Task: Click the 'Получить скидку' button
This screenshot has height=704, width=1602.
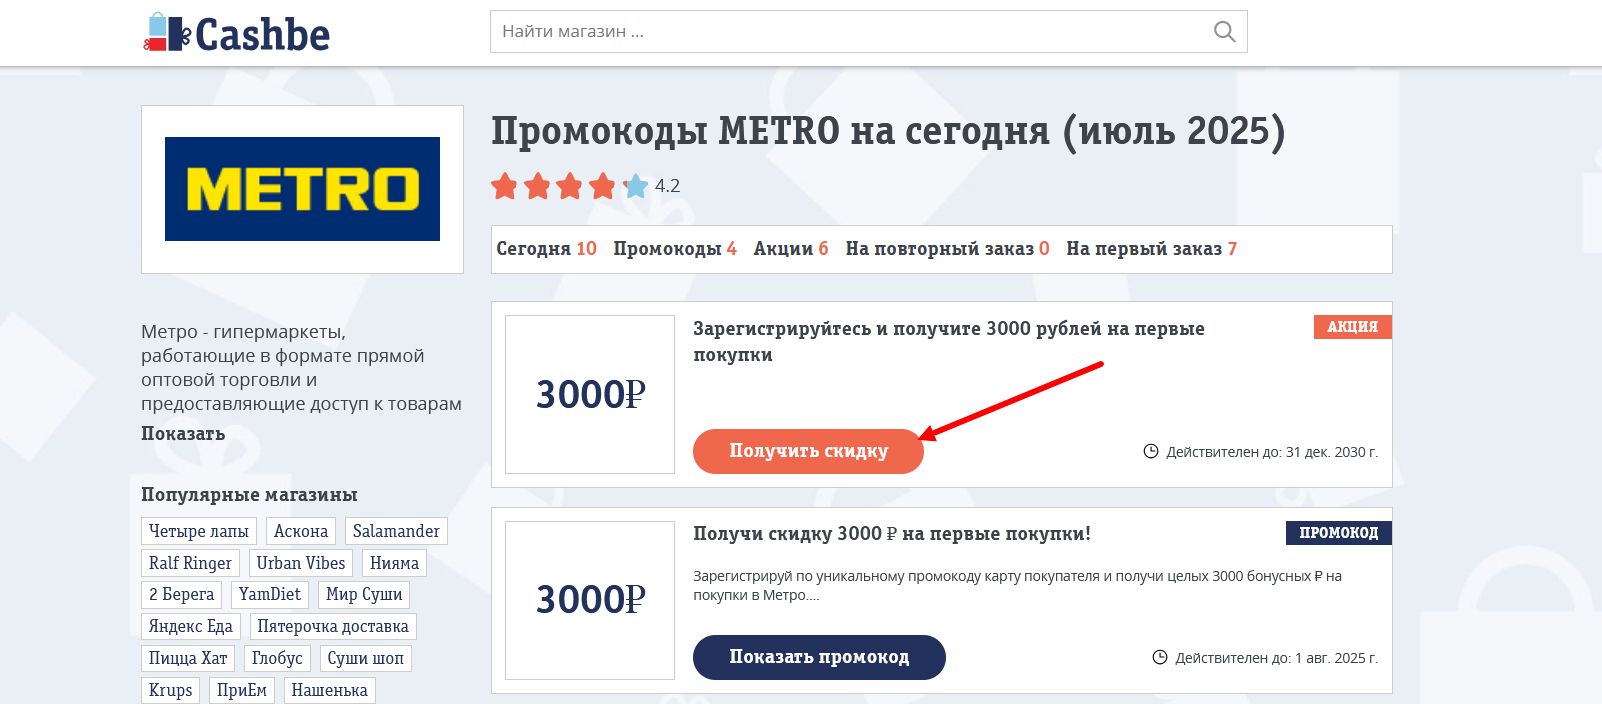Action: tap(808, 451)
